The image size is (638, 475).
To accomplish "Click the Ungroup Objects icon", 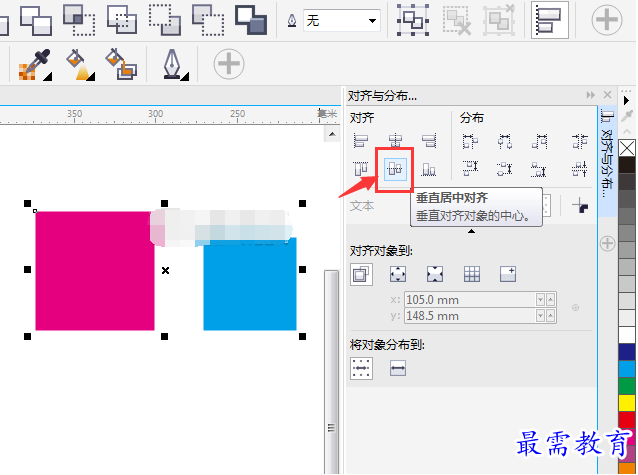I will 457,20.
